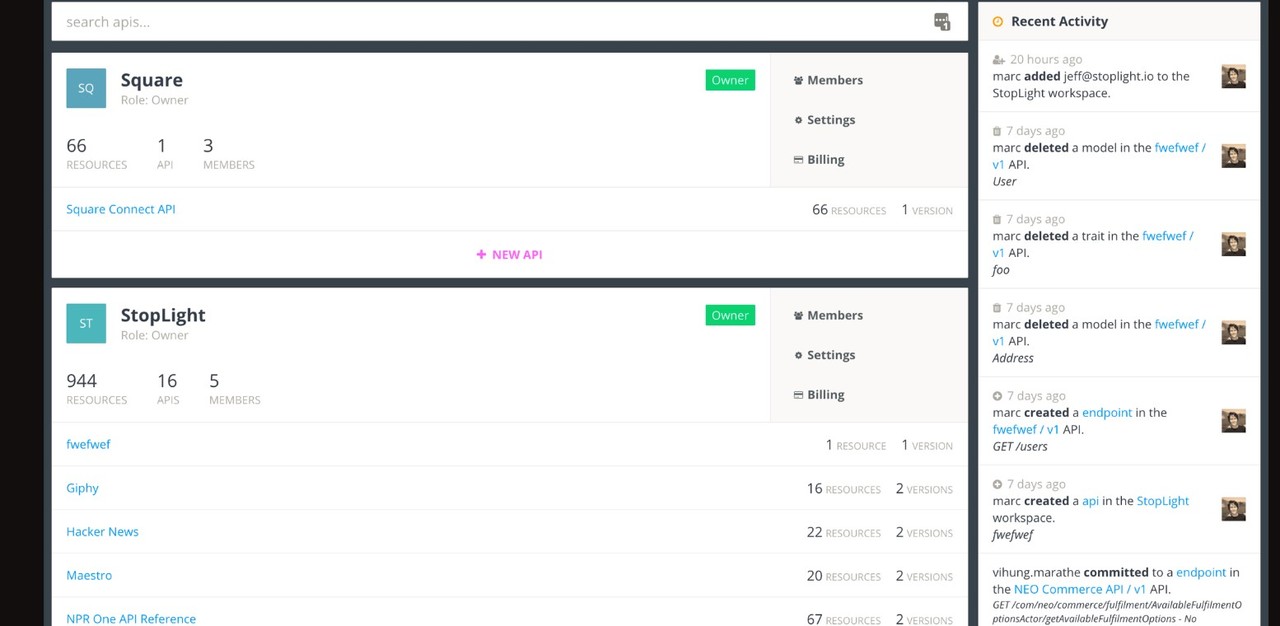1280x626 pixels.
Task: Click the Recent Activity heading
Action: click(1059, 21)
